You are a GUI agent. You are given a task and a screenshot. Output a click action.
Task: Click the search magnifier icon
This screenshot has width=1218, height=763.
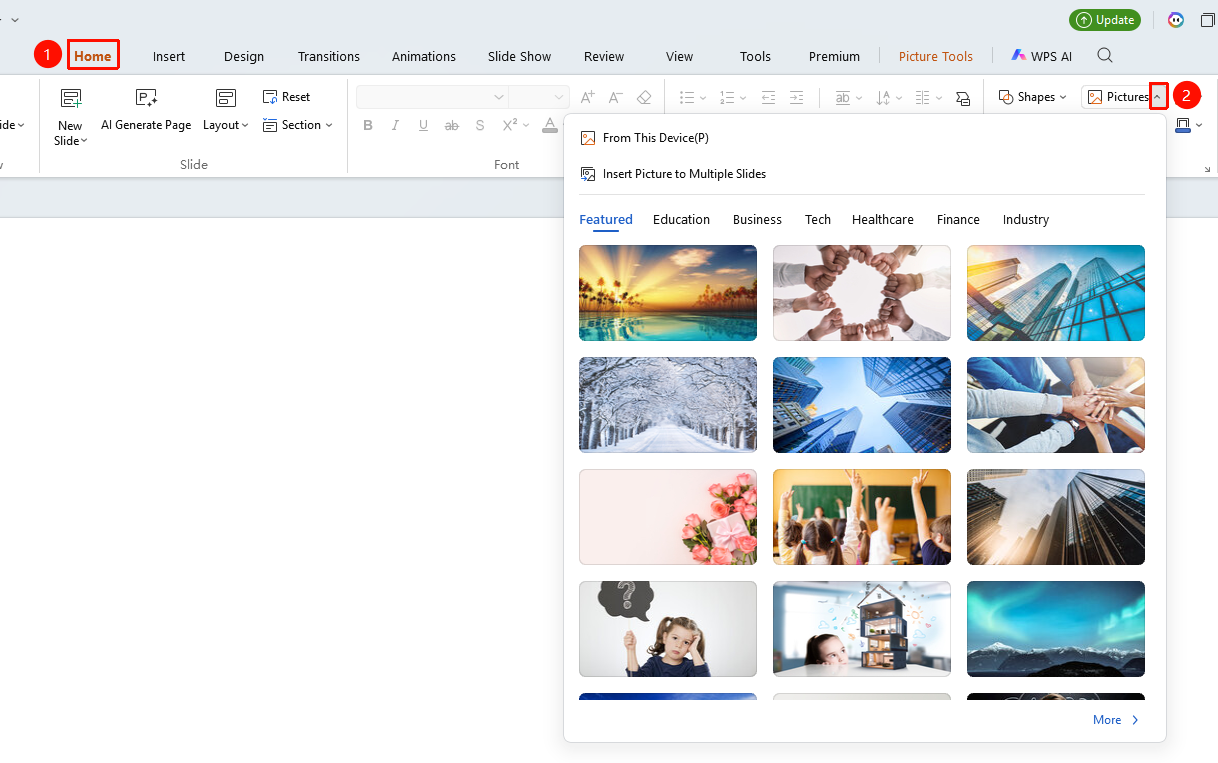1105,55
